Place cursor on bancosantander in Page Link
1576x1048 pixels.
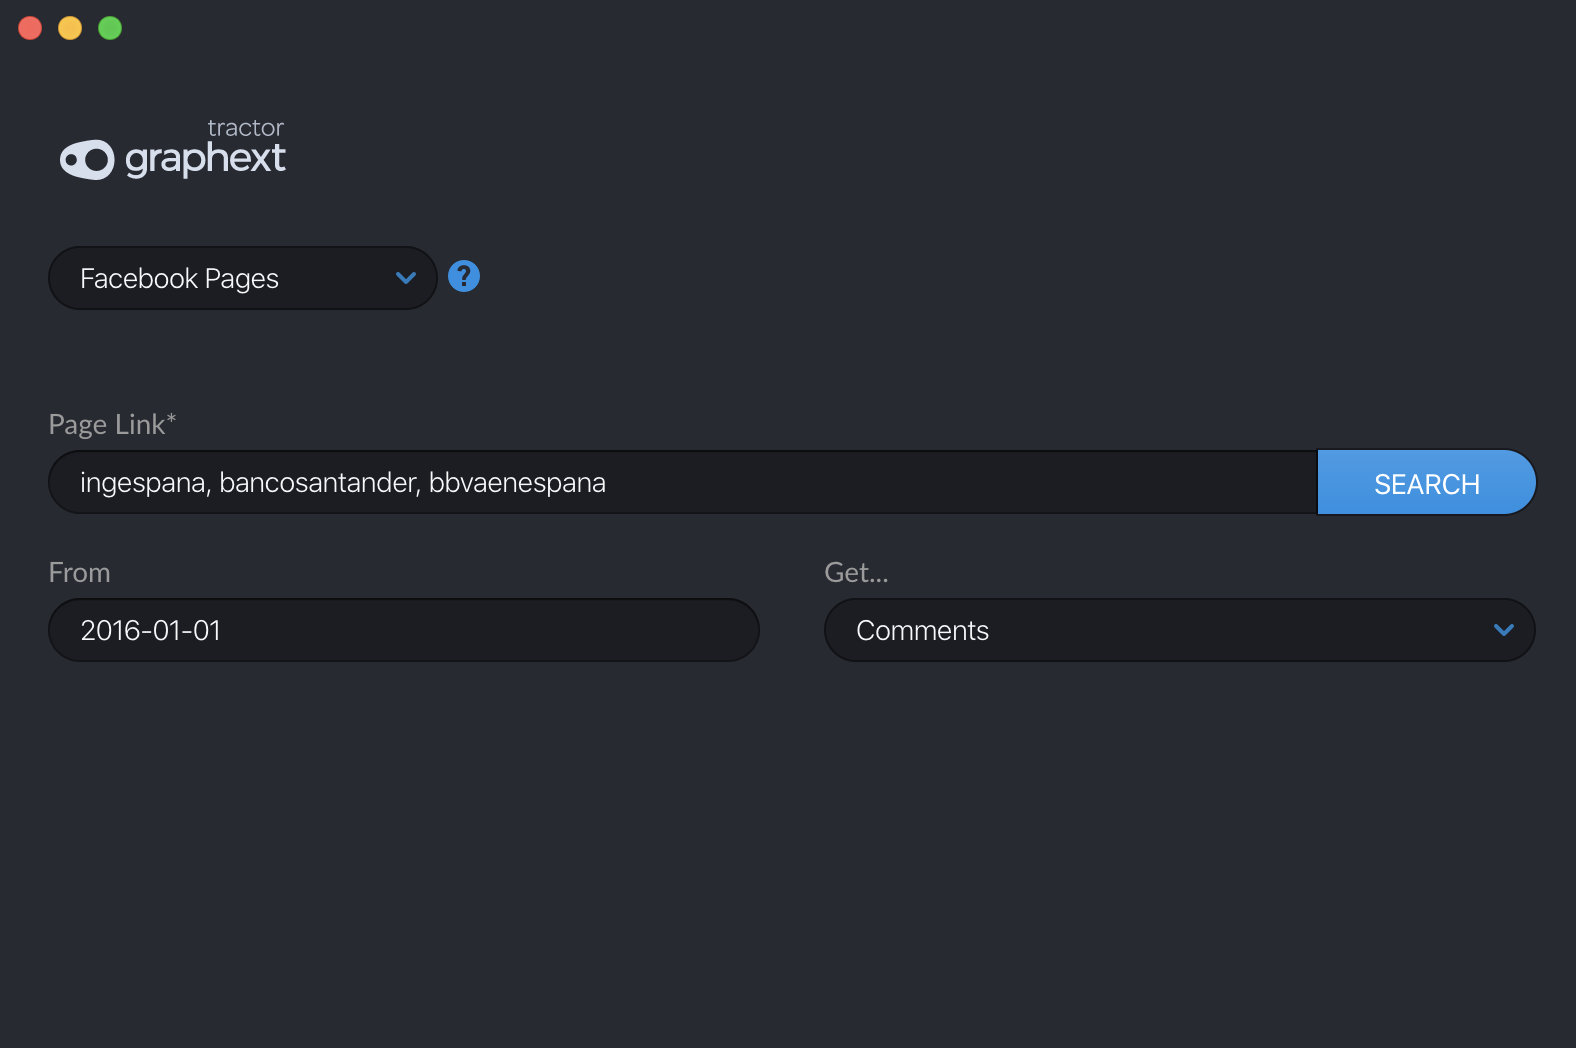coord(317,483)
